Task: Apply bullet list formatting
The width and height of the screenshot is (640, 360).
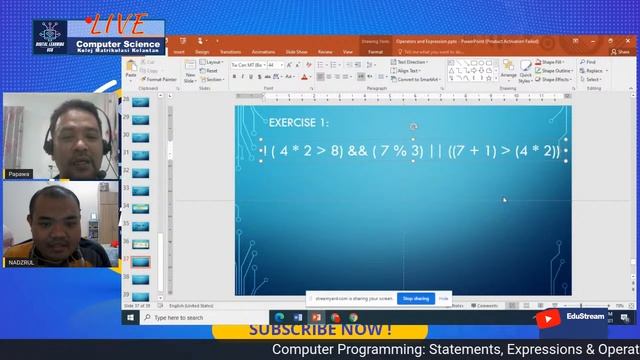Action: 320,65
